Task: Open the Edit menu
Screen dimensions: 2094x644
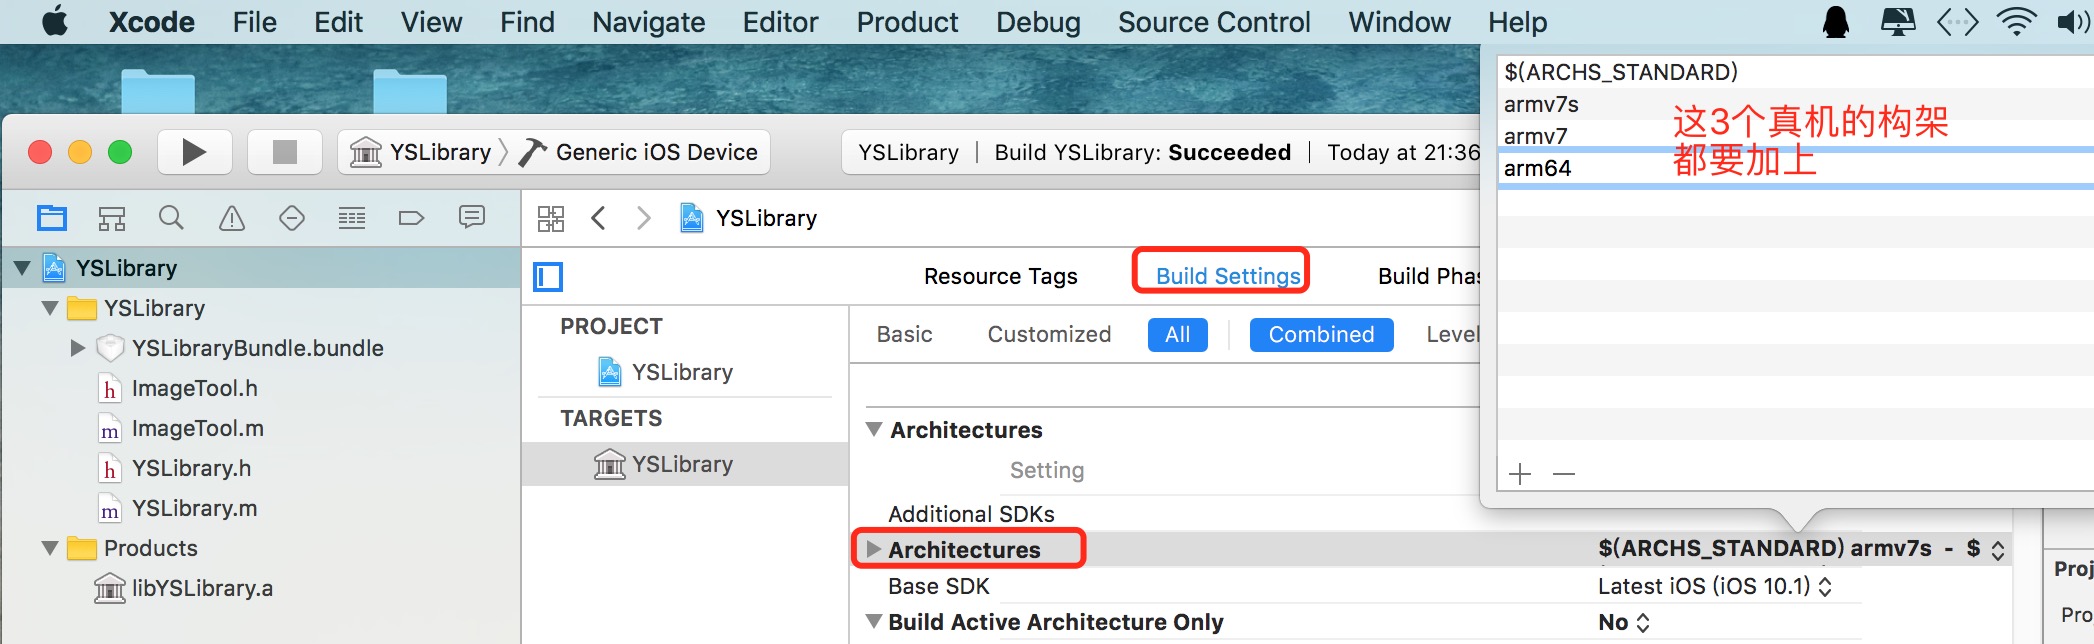Action: [338, 22]
